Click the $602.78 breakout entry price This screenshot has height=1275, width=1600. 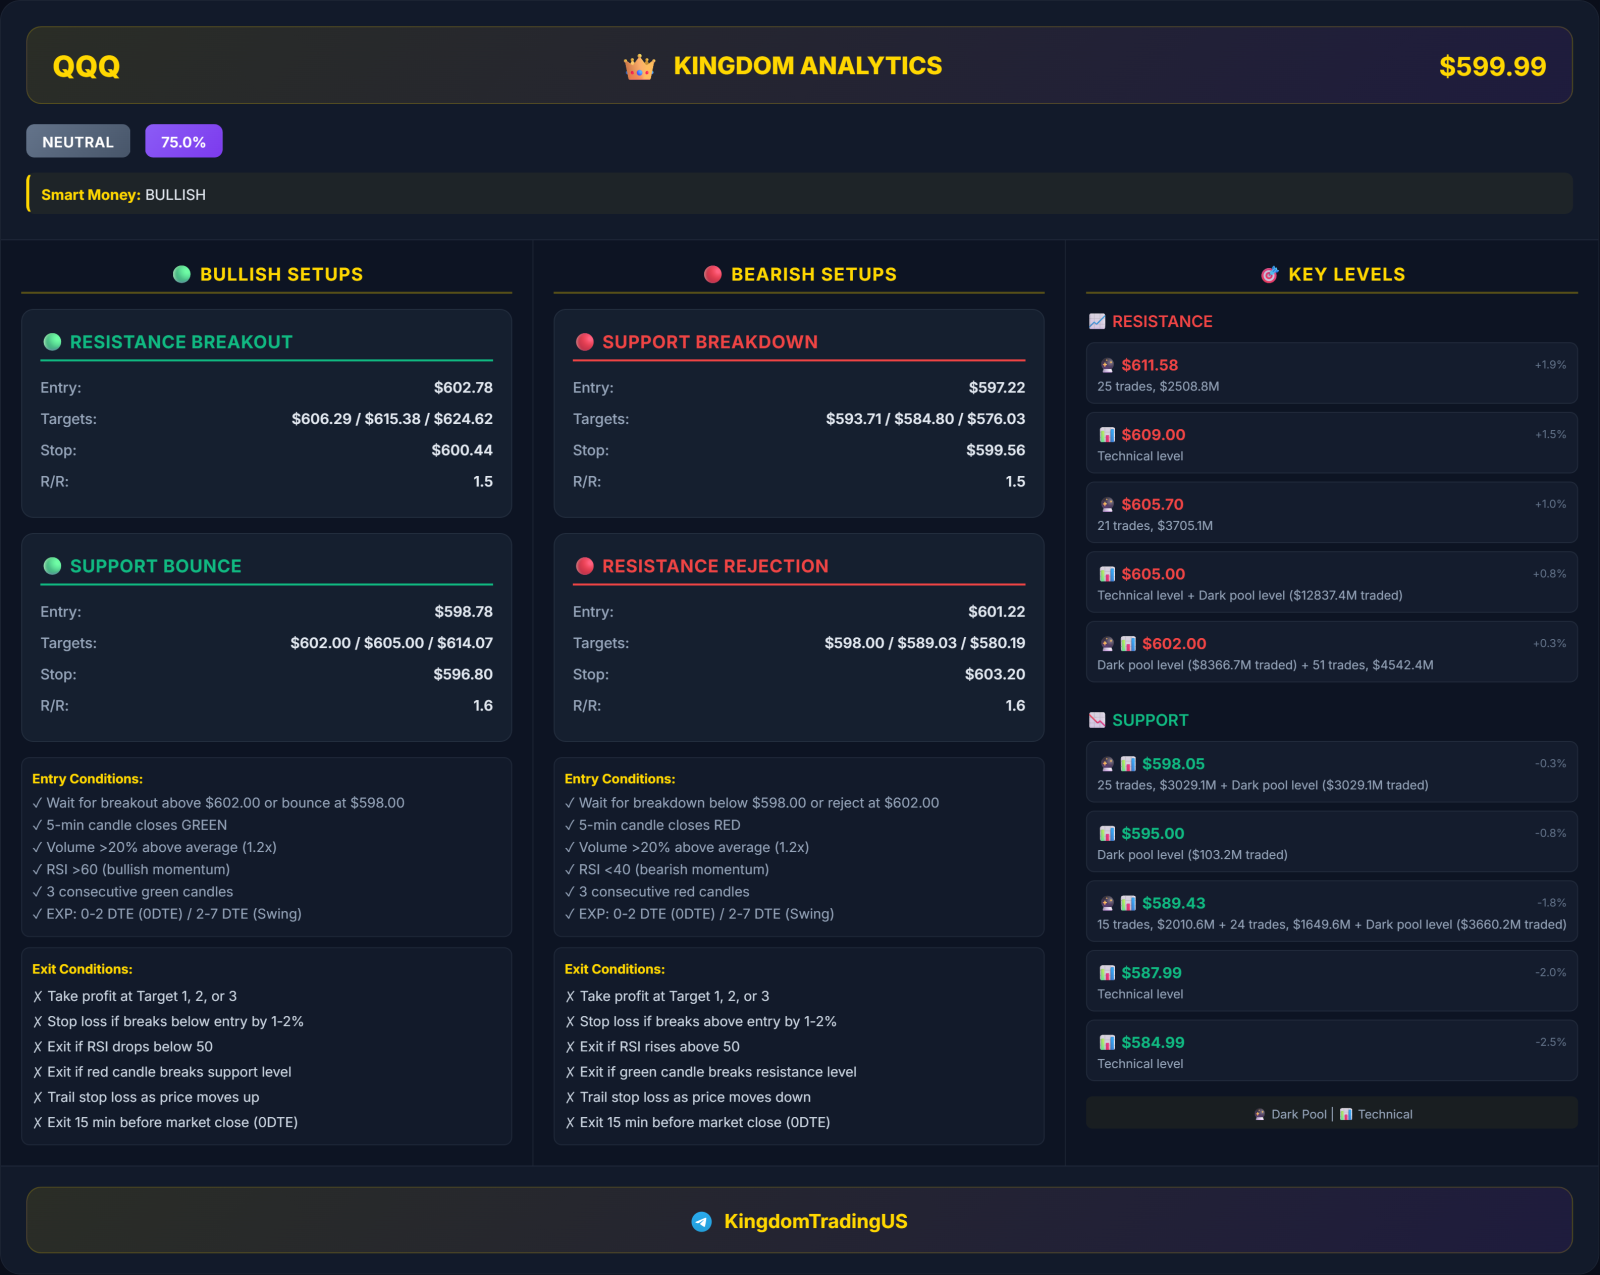point(463,388)
